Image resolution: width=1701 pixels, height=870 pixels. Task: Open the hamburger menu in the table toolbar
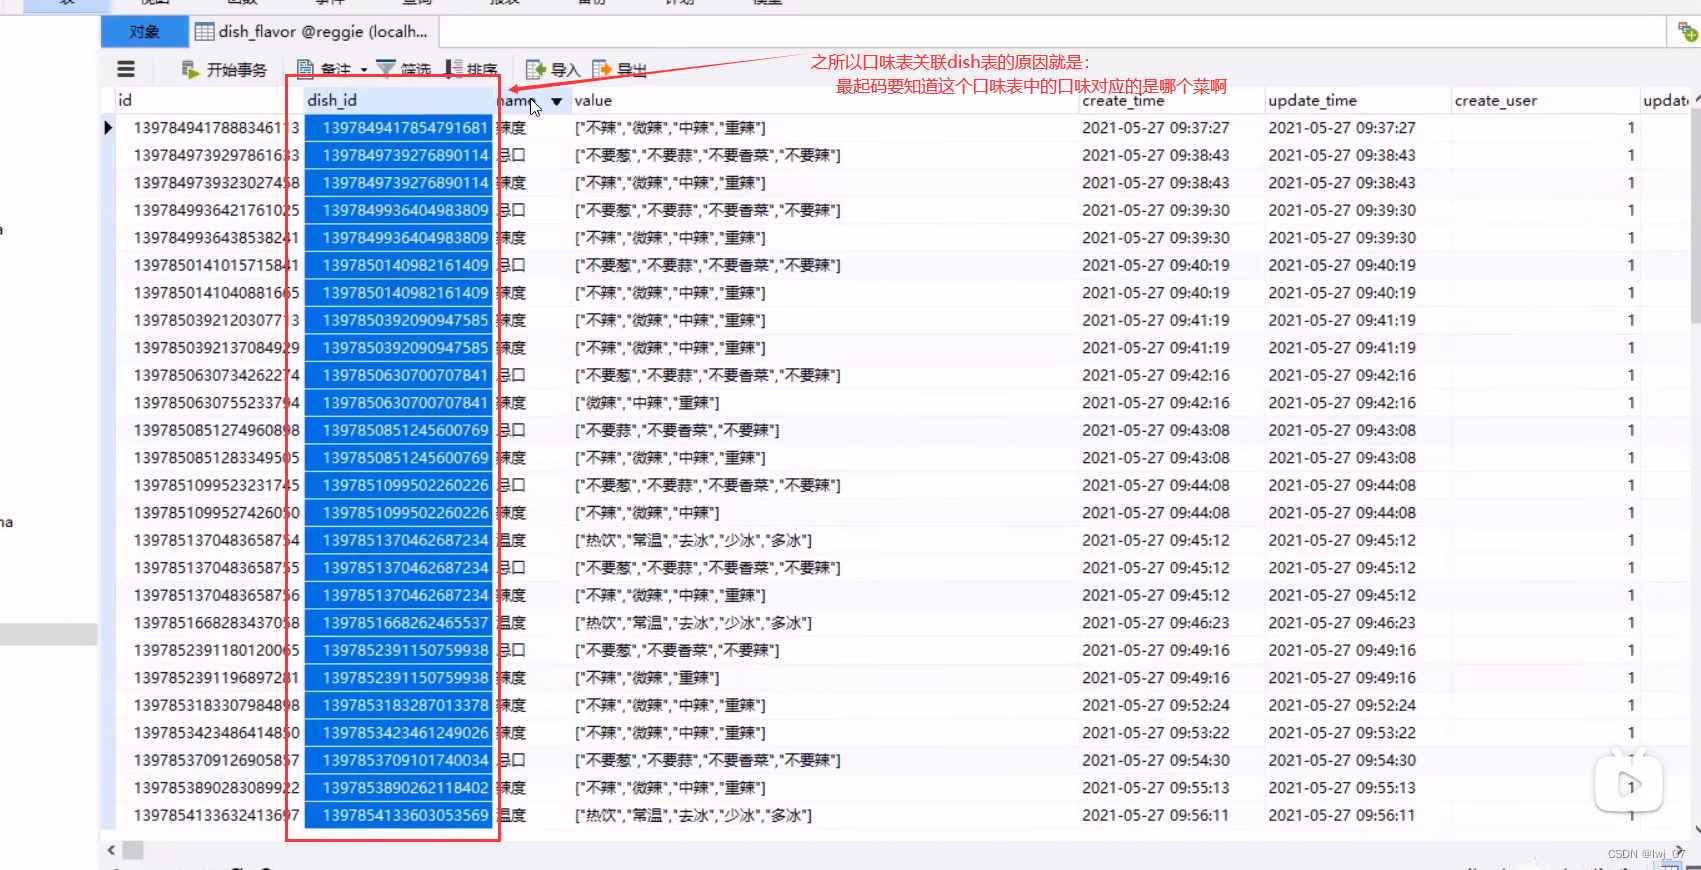coord(126,69)
